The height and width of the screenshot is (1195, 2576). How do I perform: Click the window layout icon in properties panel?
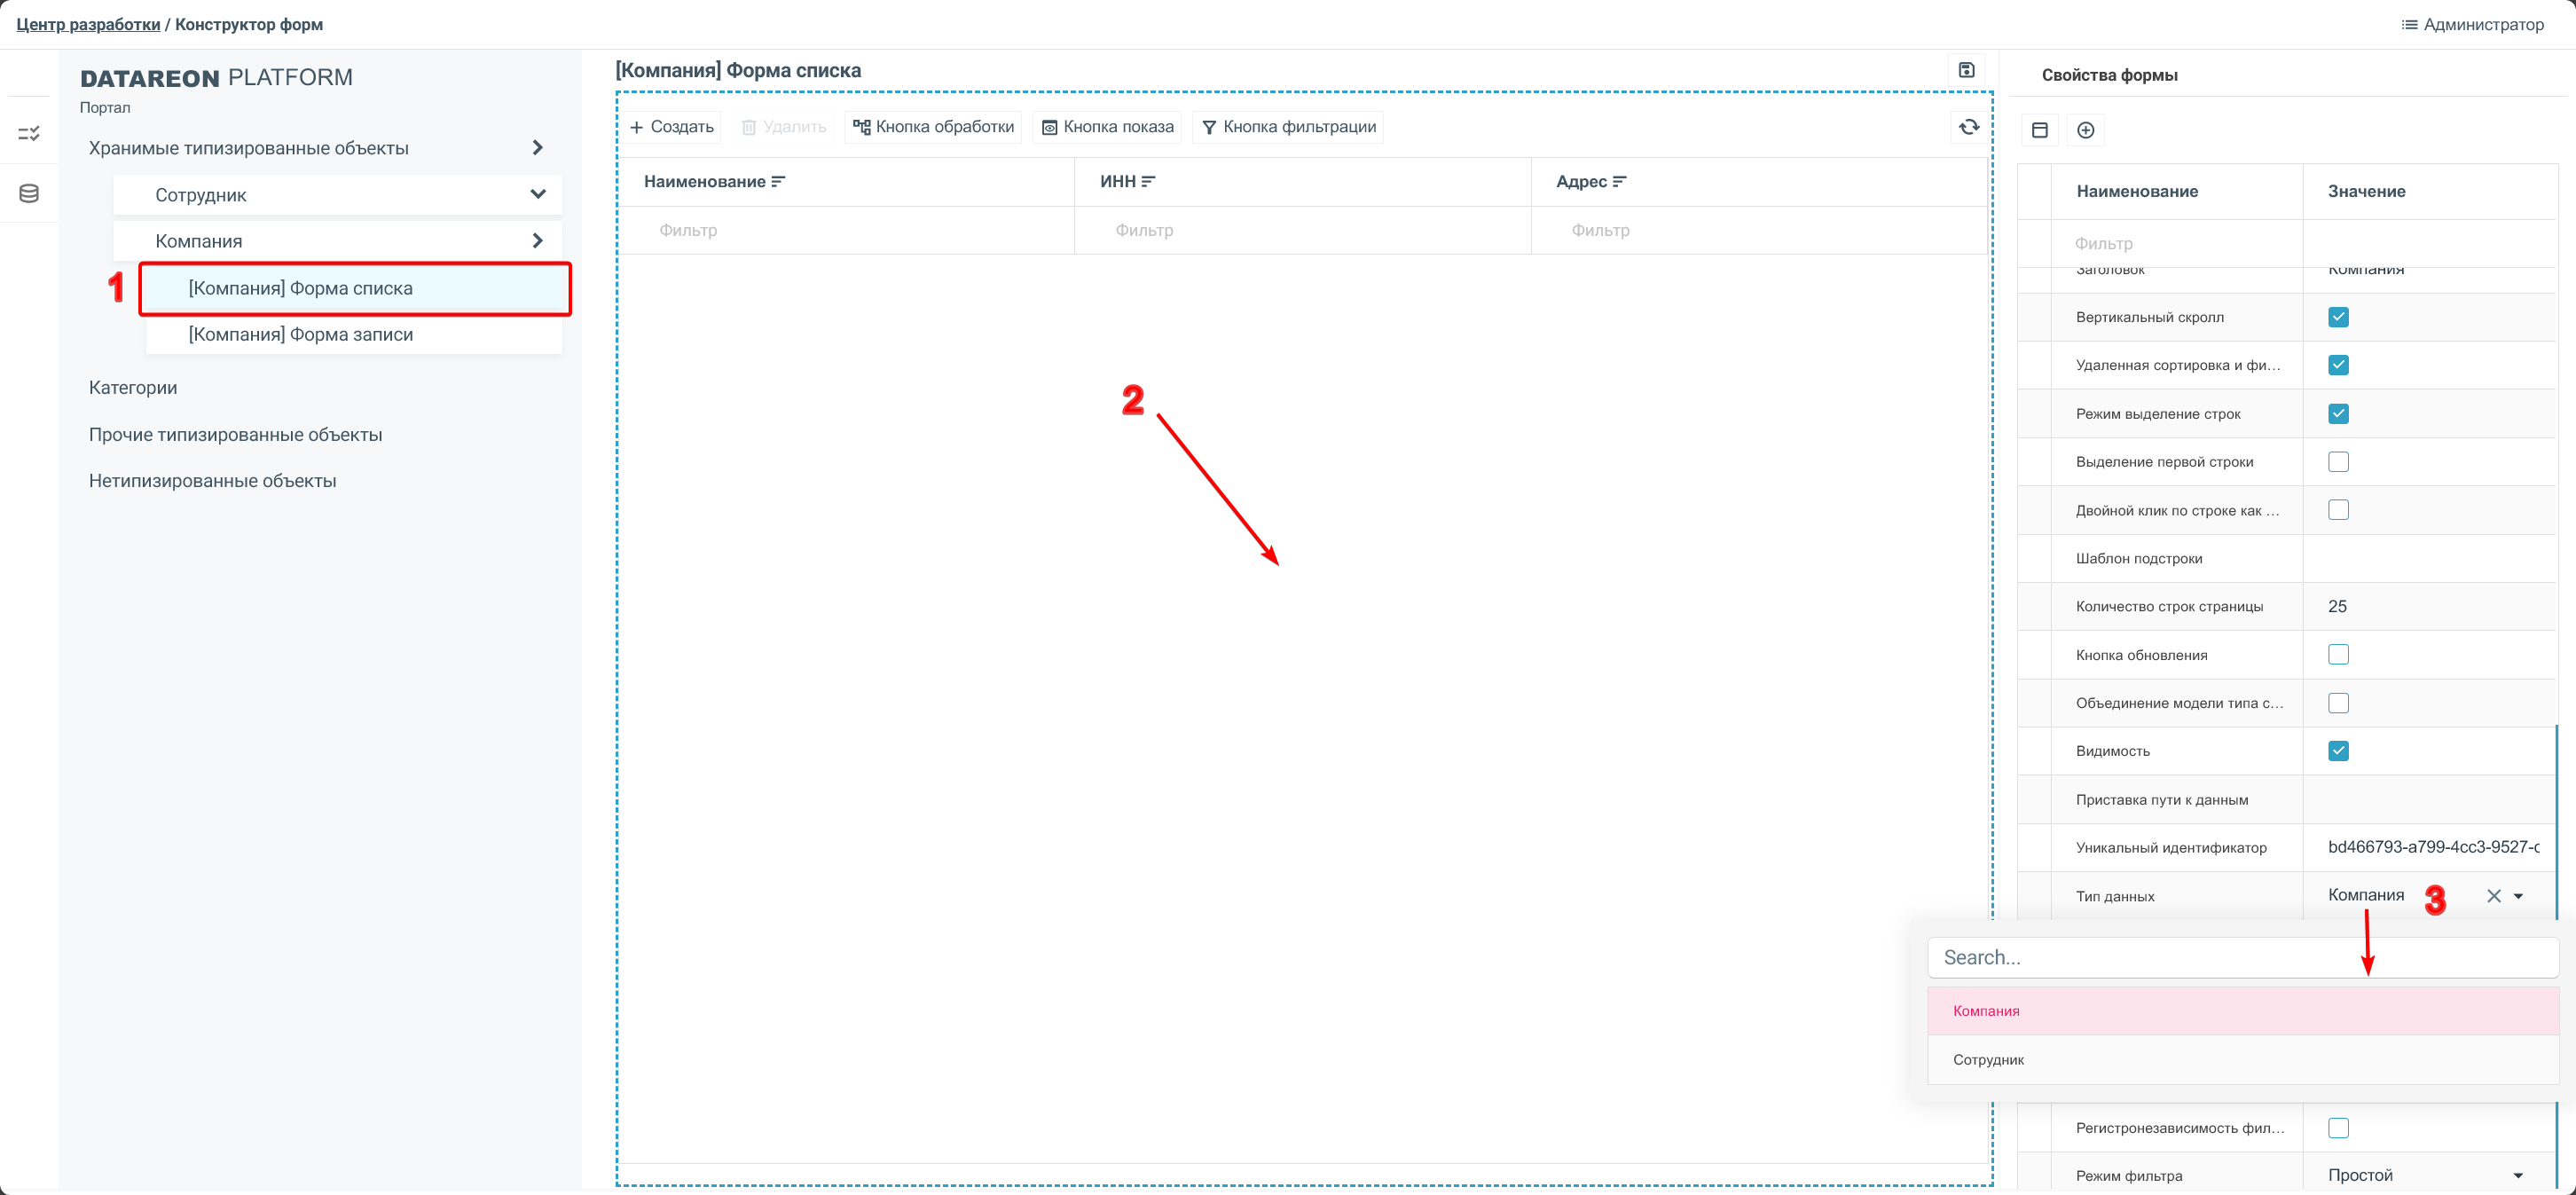2040,130
